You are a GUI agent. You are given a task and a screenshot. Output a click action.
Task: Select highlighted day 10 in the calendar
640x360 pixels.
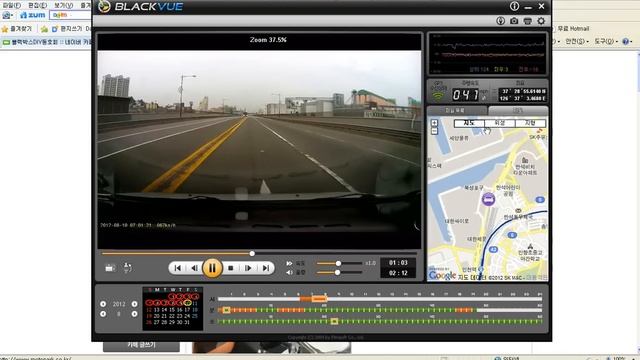(x=187, y=303)
